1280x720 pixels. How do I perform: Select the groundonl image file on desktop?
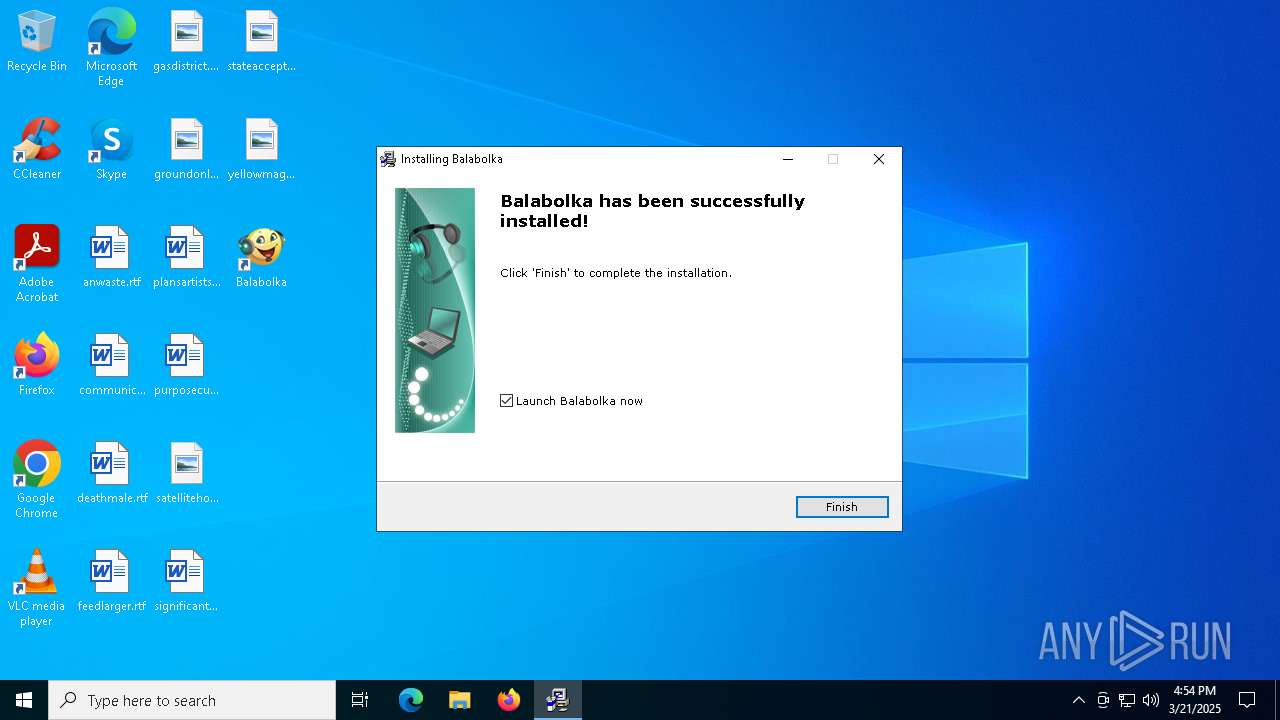(x=186, y=150)
